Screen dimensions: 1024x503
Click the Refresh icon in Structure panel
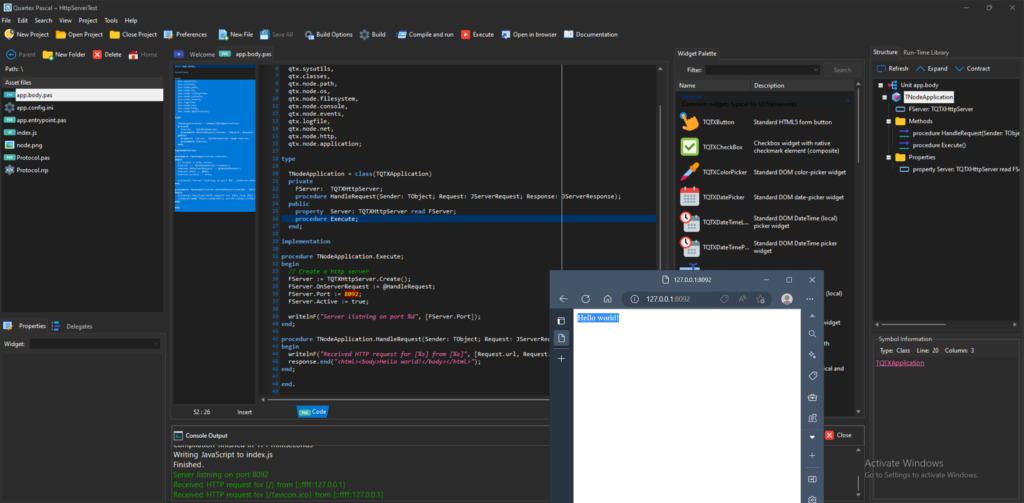pos(881,68)
